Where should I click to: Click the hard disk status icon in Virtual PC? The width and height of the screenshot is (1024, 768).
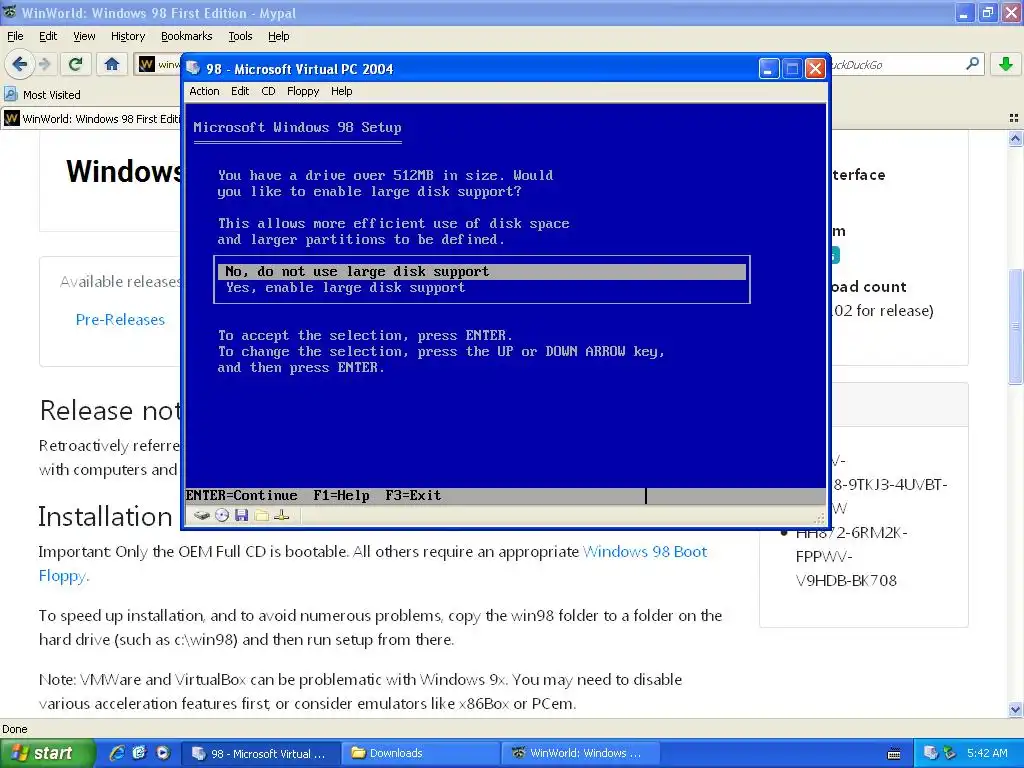(x=202, y=515)
